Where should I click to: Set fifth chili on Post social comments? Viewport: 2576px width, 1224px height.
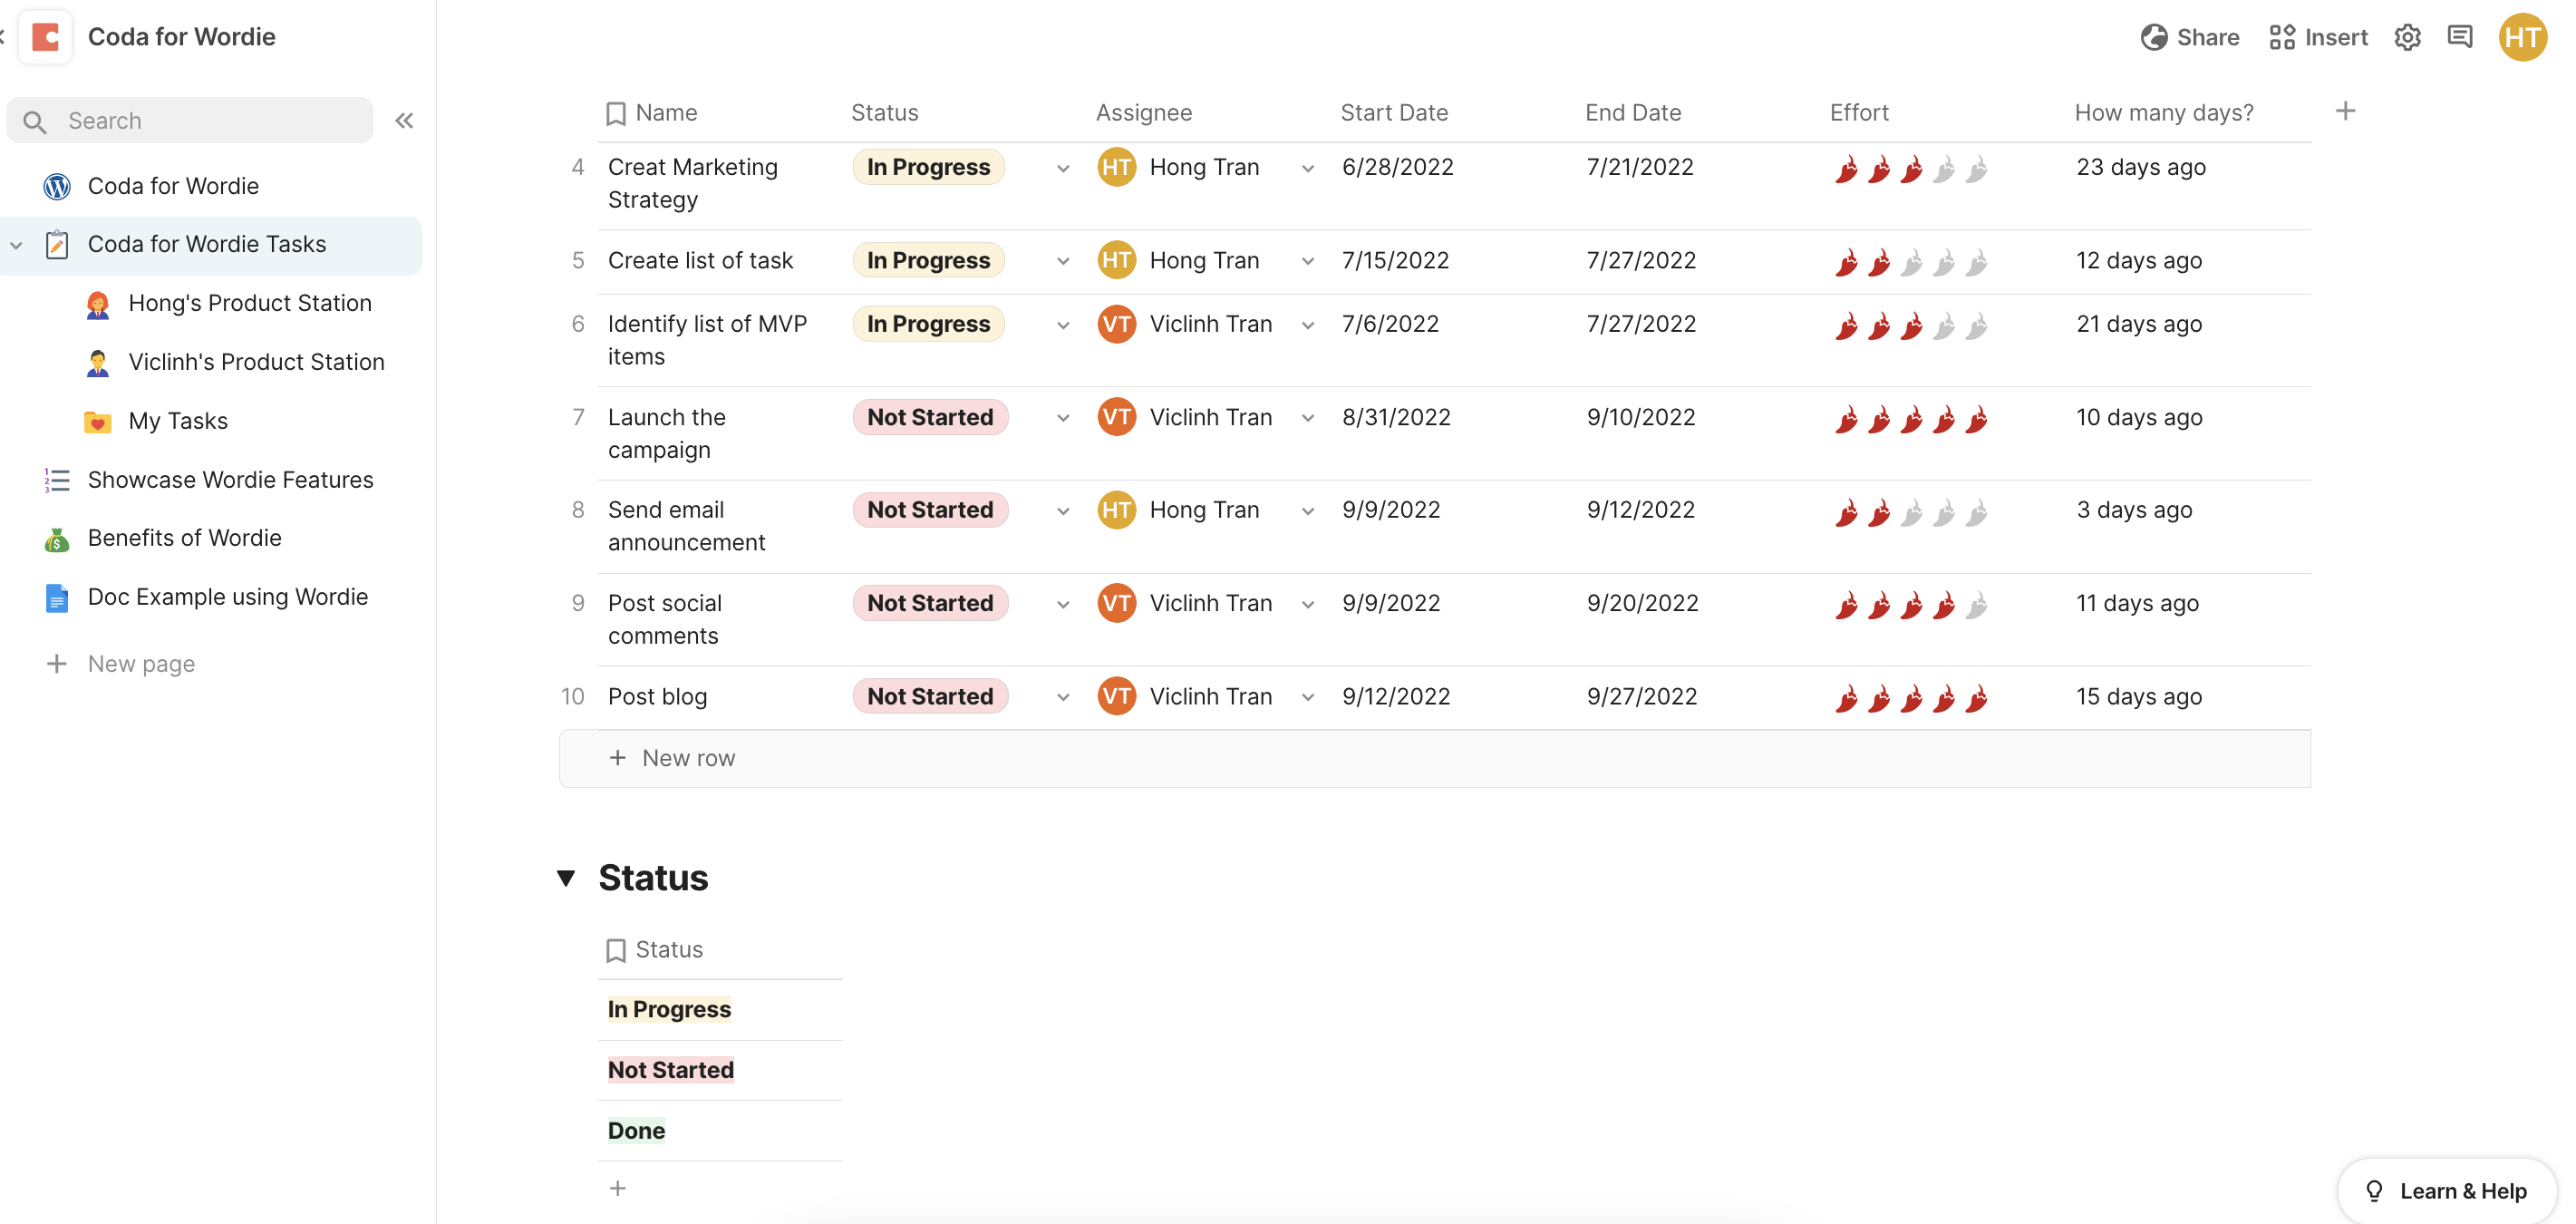[1976, 605]
